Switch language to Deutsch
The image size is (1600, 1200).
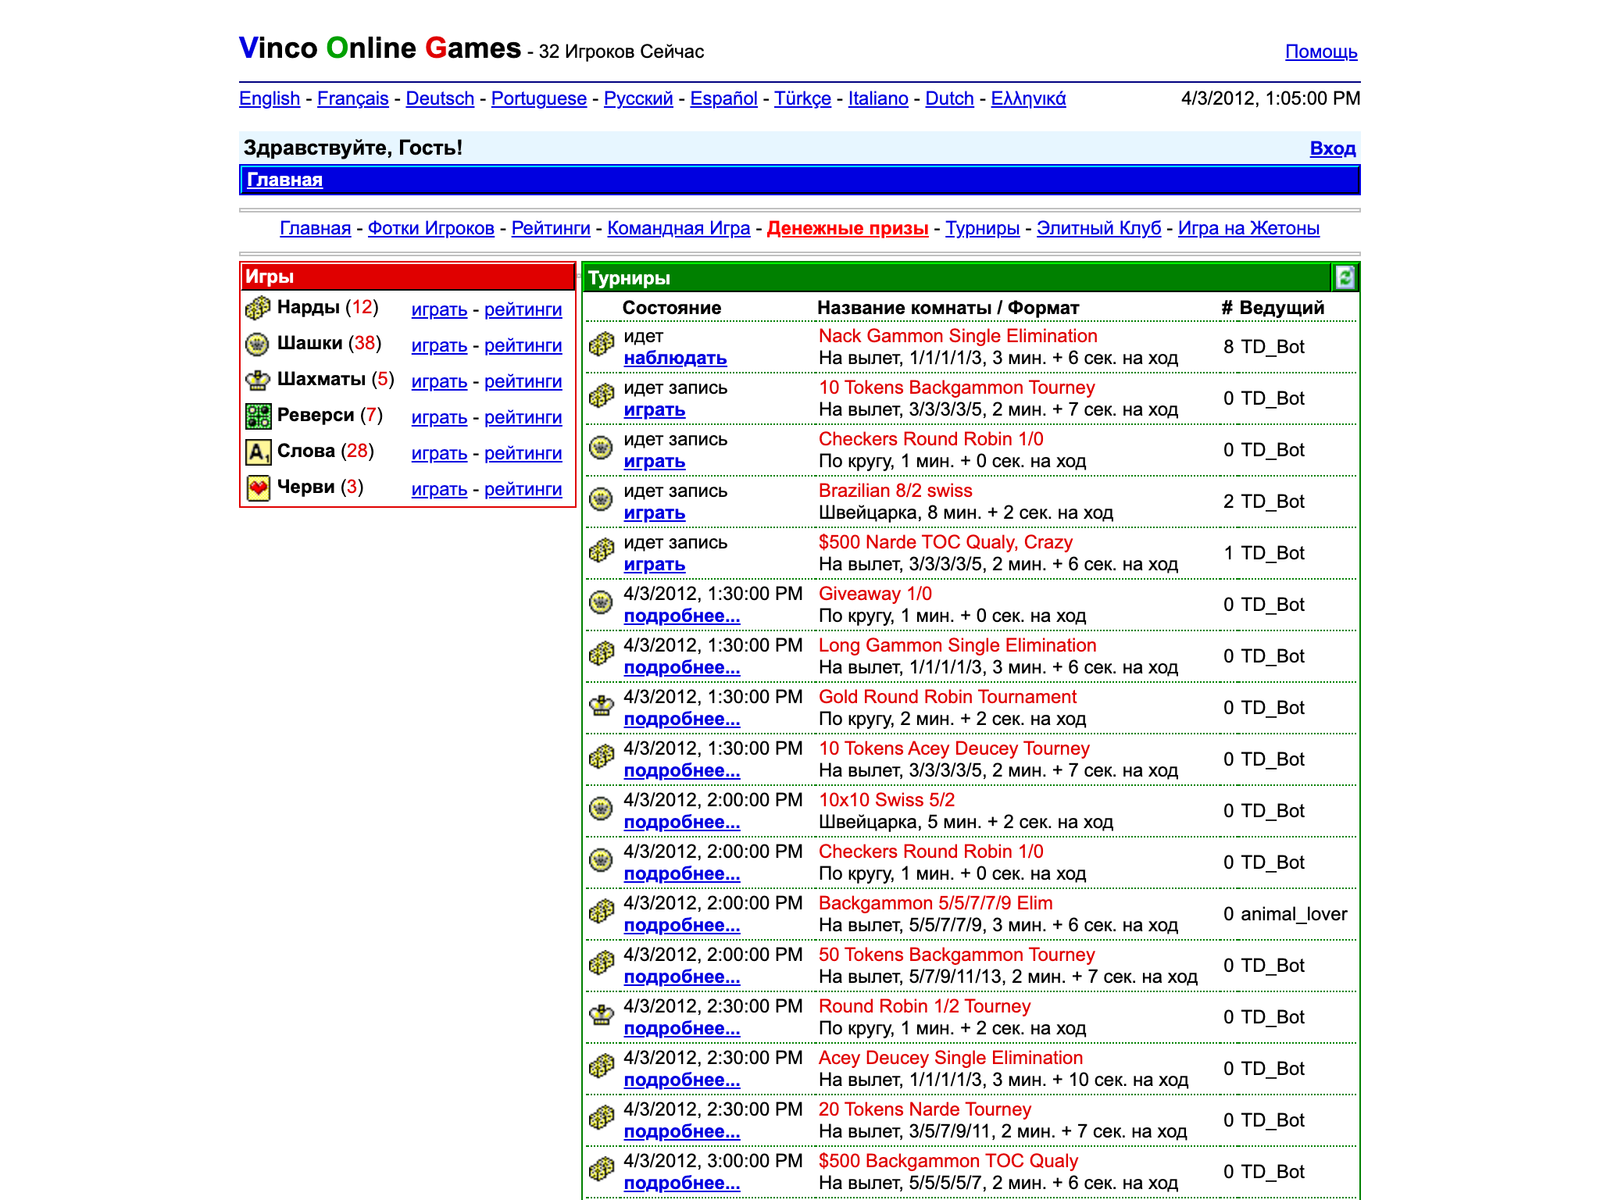point(440,98)
